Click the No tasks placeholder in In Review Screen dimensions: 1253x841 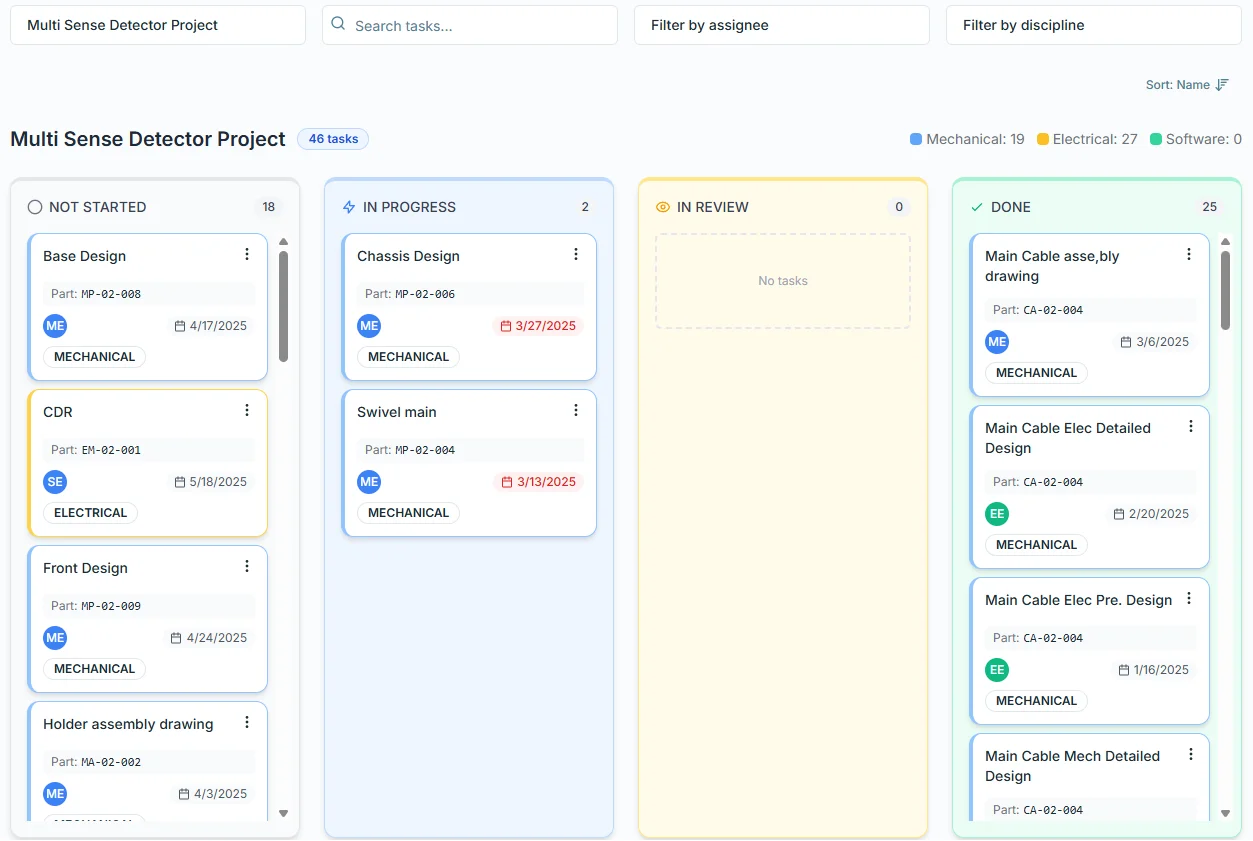pos(783,281)
